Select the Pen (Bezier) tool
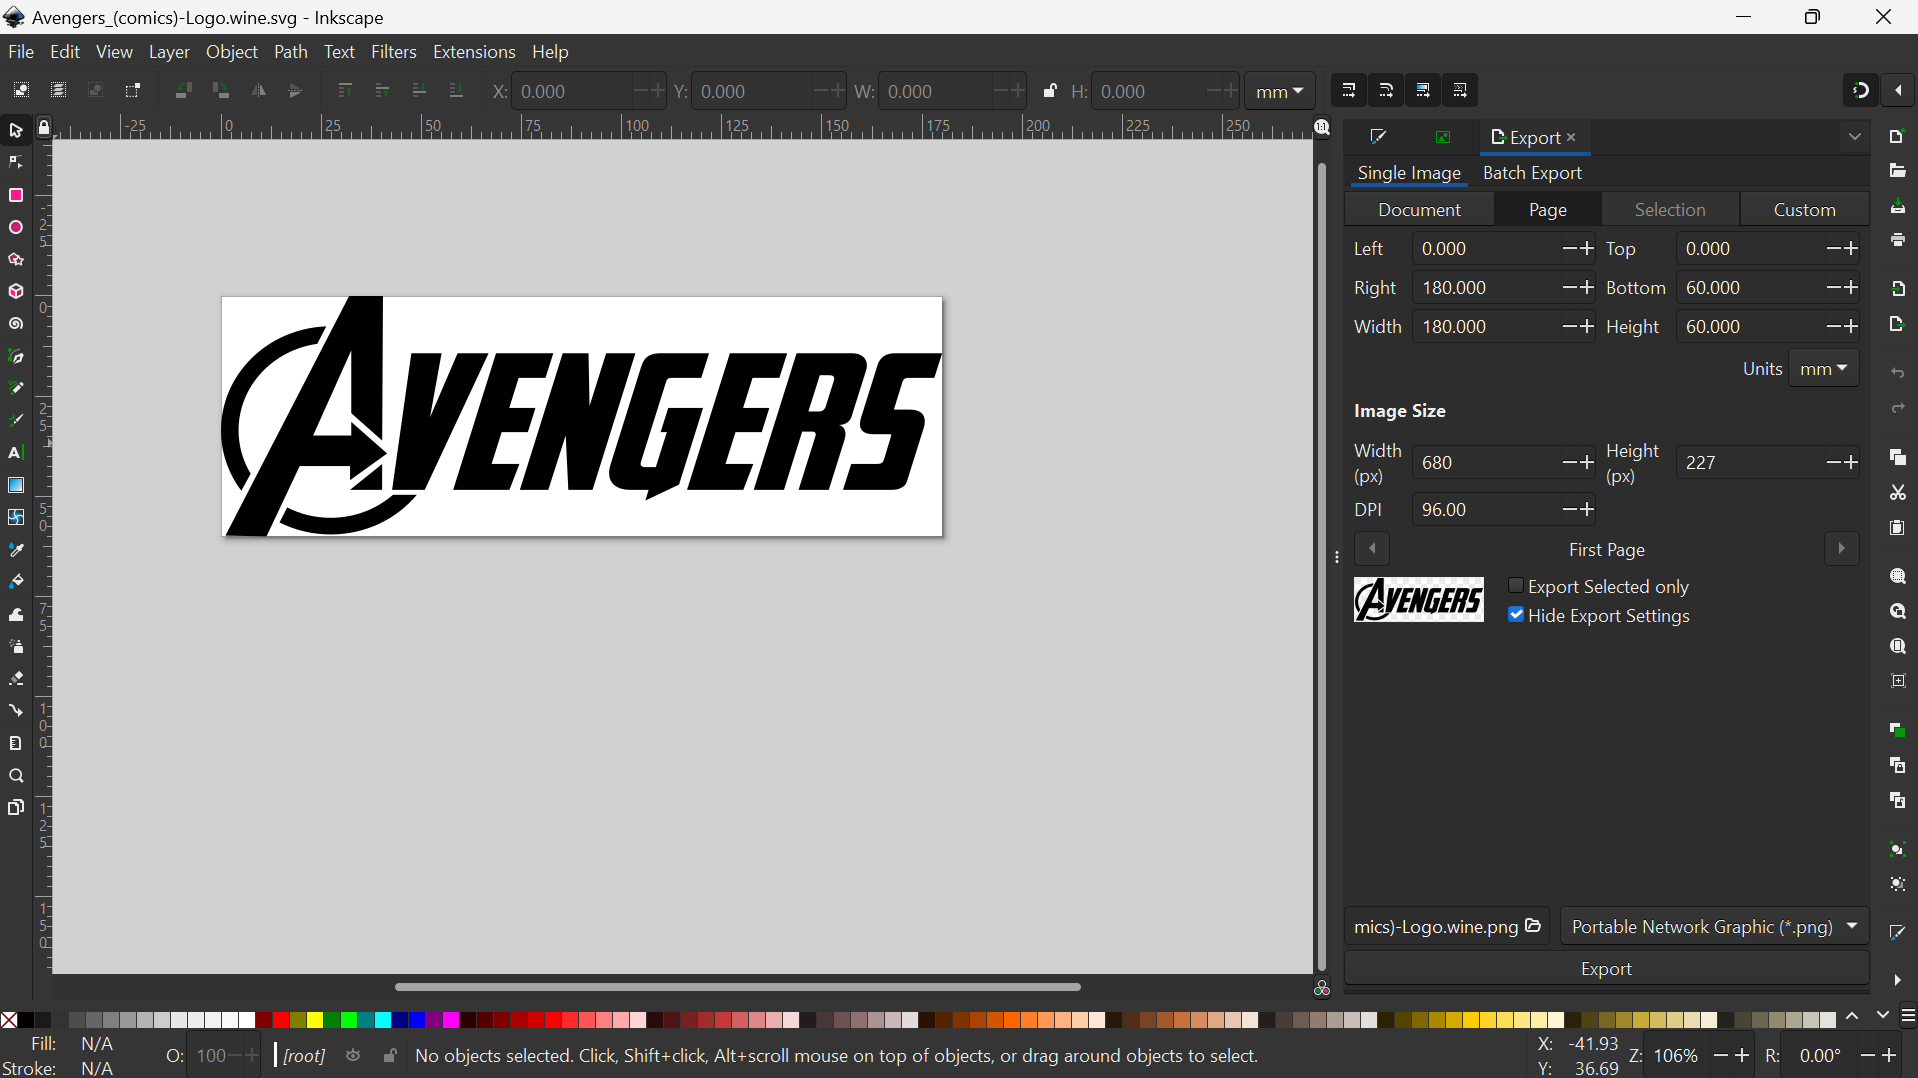The width and height of the screenshot is (1918, 1078). [16, 357]
